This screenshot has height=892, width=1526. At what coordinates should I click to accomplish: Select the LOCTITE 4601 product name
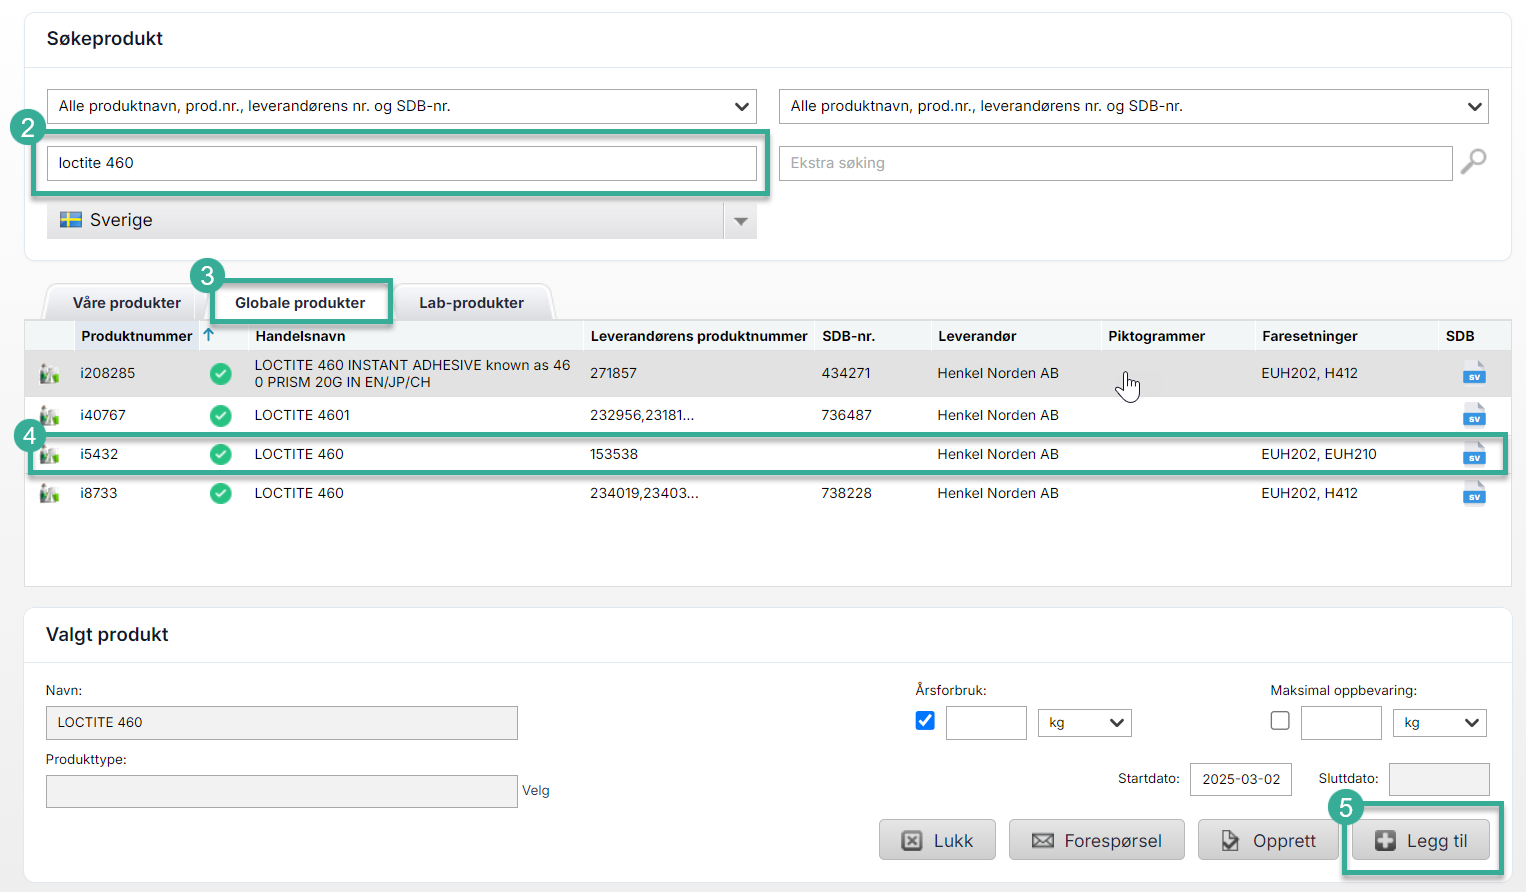tap(302, 415)
